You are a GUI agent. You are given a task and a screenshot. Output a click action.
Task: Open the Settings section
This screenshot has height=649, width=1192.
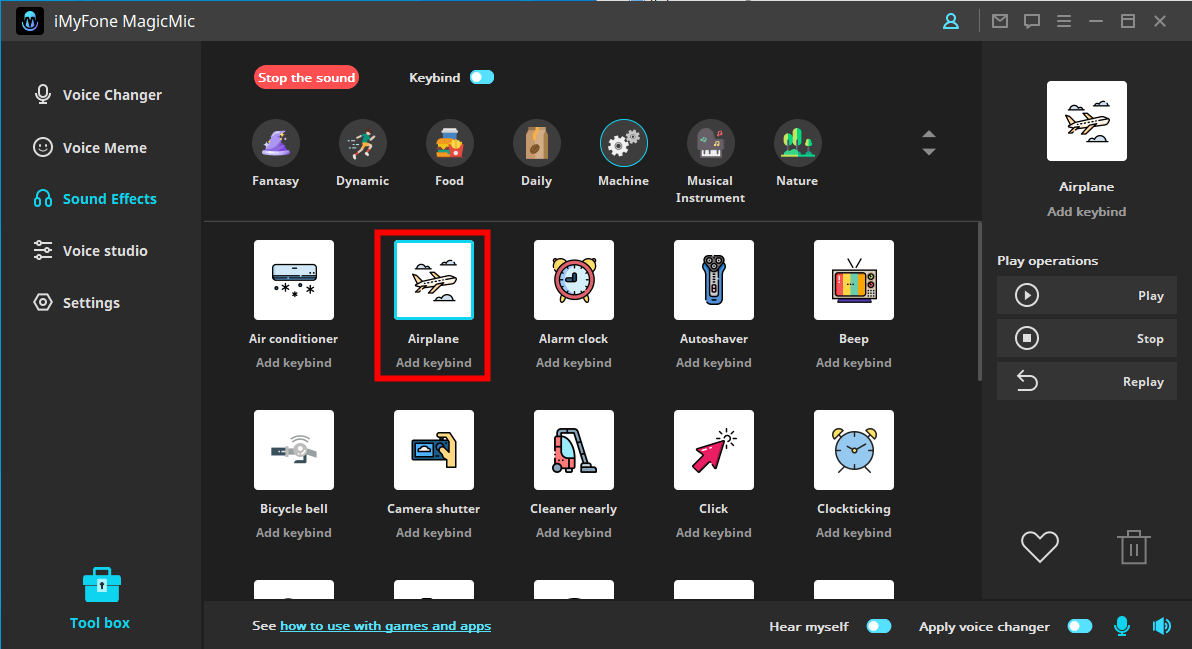click(x=76, y=302)
